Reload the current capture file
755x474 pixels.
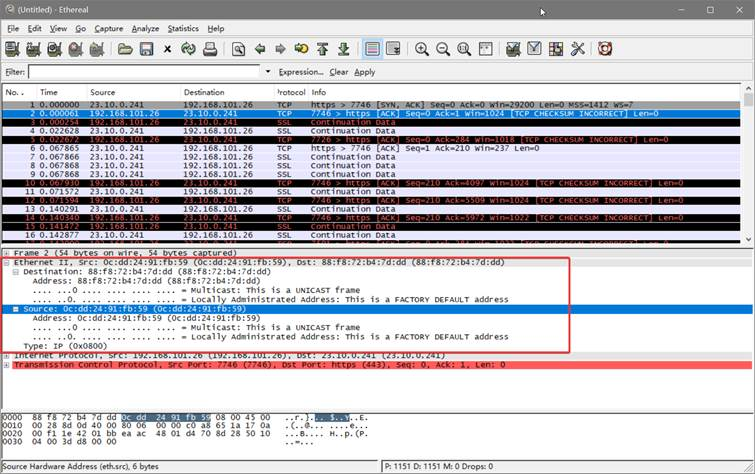coord(188,49)
